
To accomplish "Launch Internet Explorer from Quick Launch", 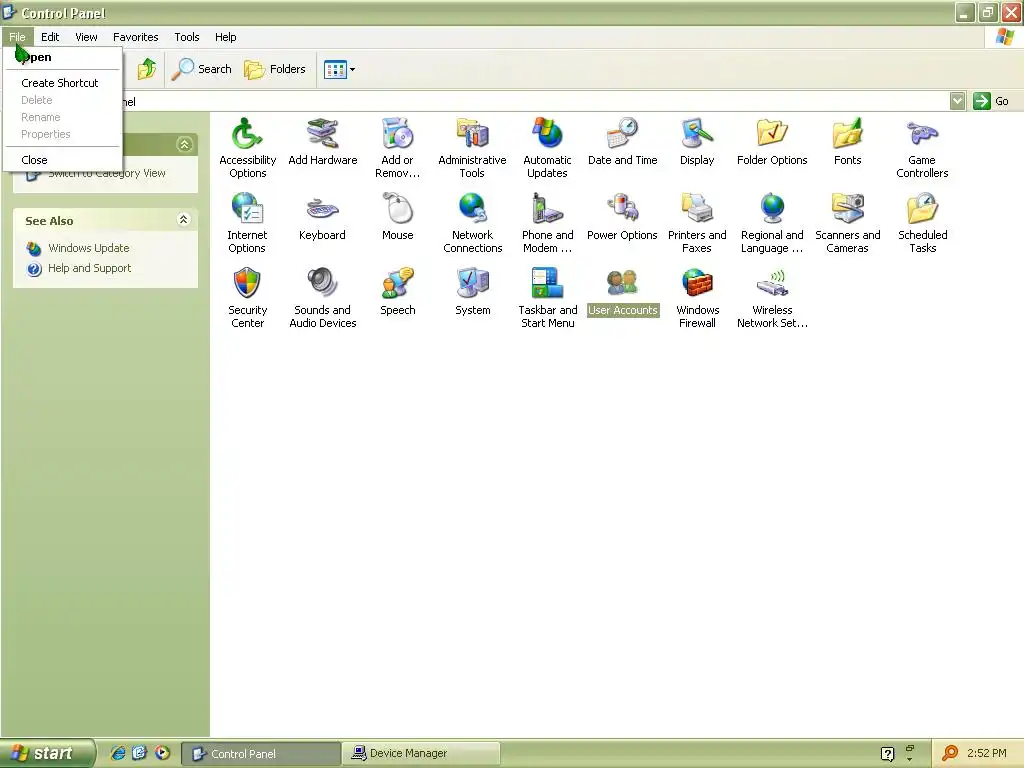I will [x=118, y=753].
